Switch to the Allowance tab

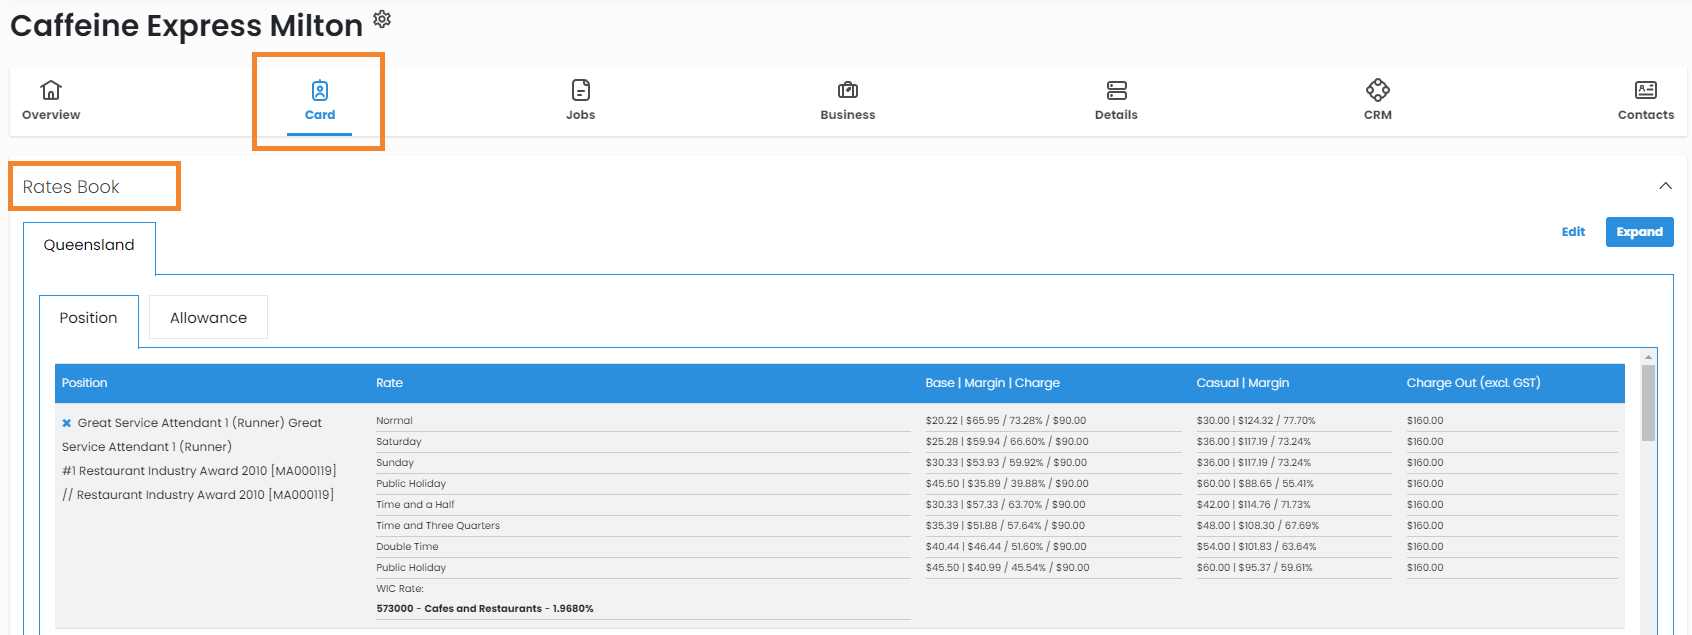coord(208,318)
